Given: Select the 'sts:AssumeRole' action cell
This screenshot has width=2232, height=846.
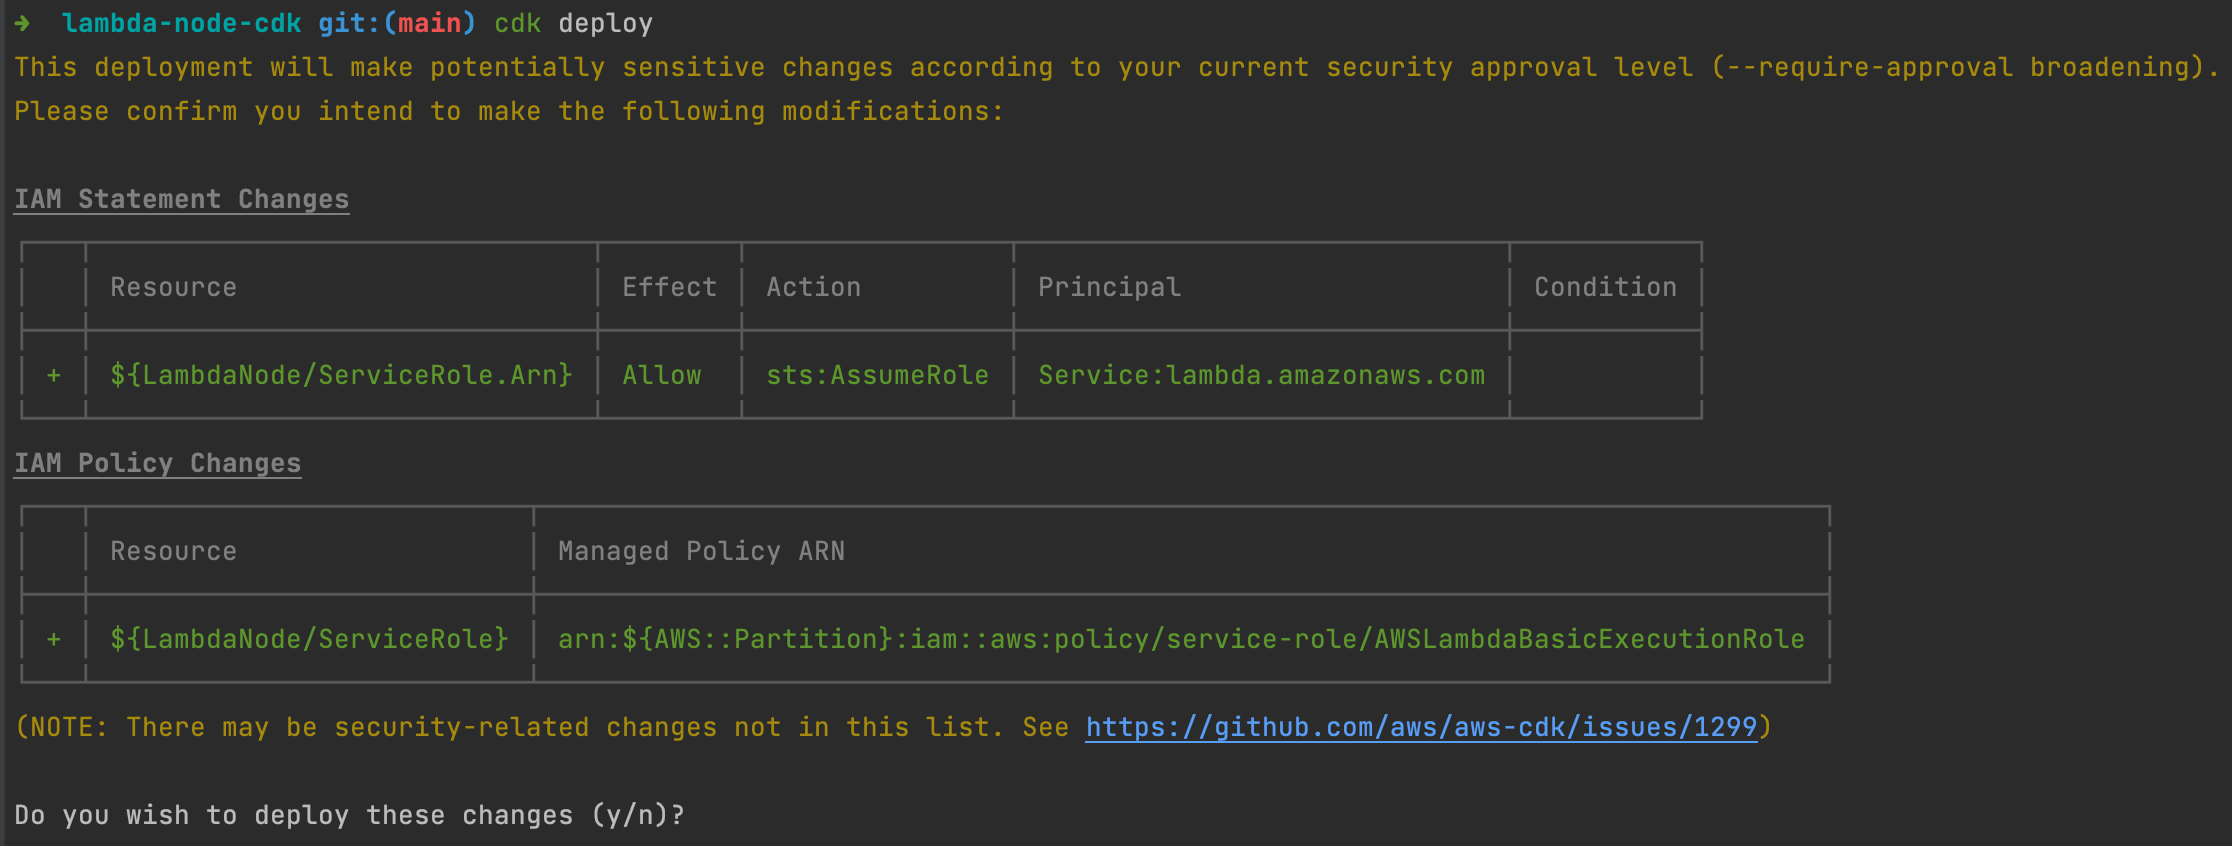Looking at the screenshot, I should click(878, 375).
